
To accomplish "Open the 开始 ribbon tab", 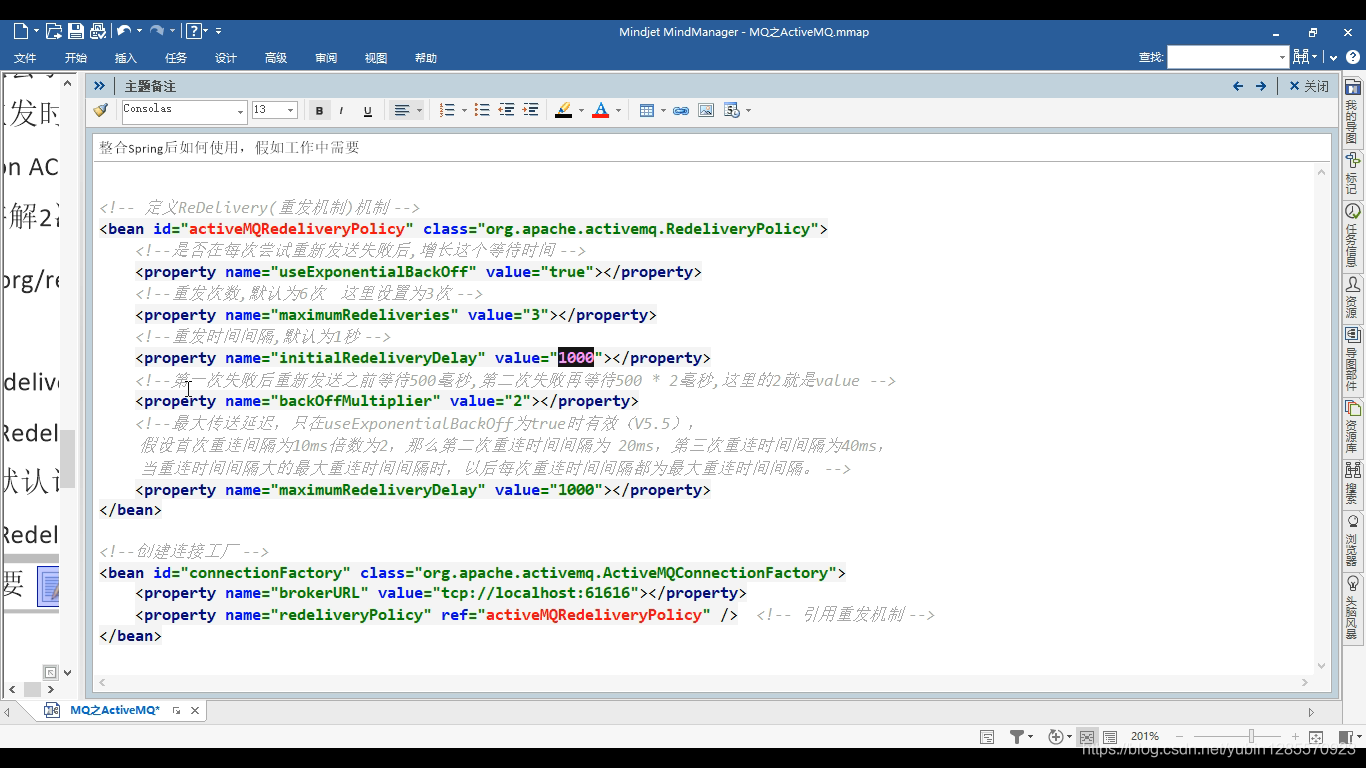I will 76,58.
